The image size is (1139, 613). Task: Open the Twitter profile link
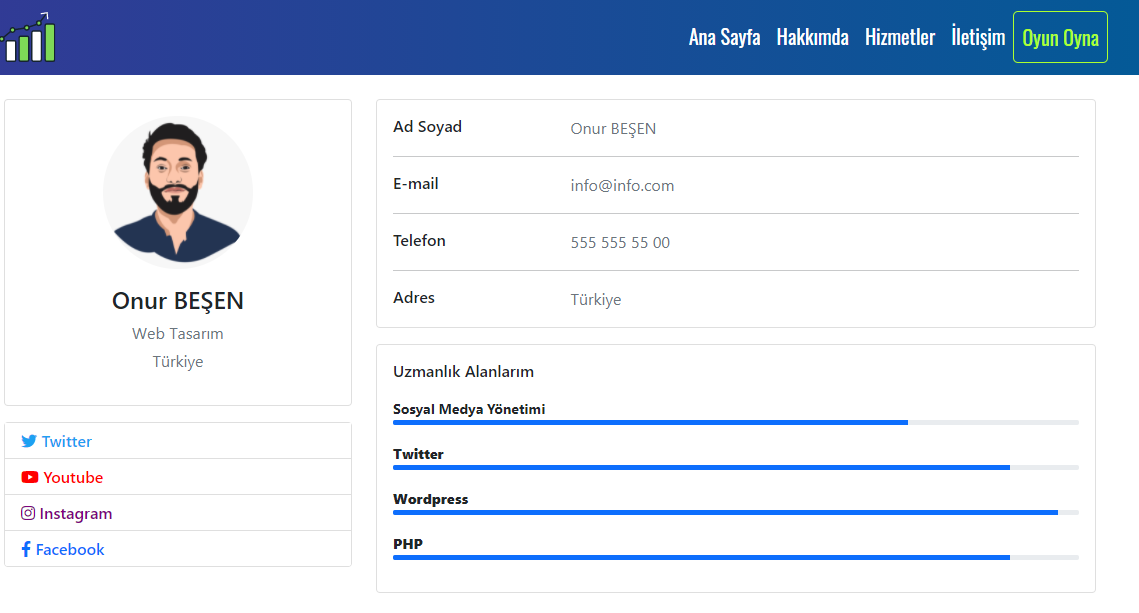[57, 441]
